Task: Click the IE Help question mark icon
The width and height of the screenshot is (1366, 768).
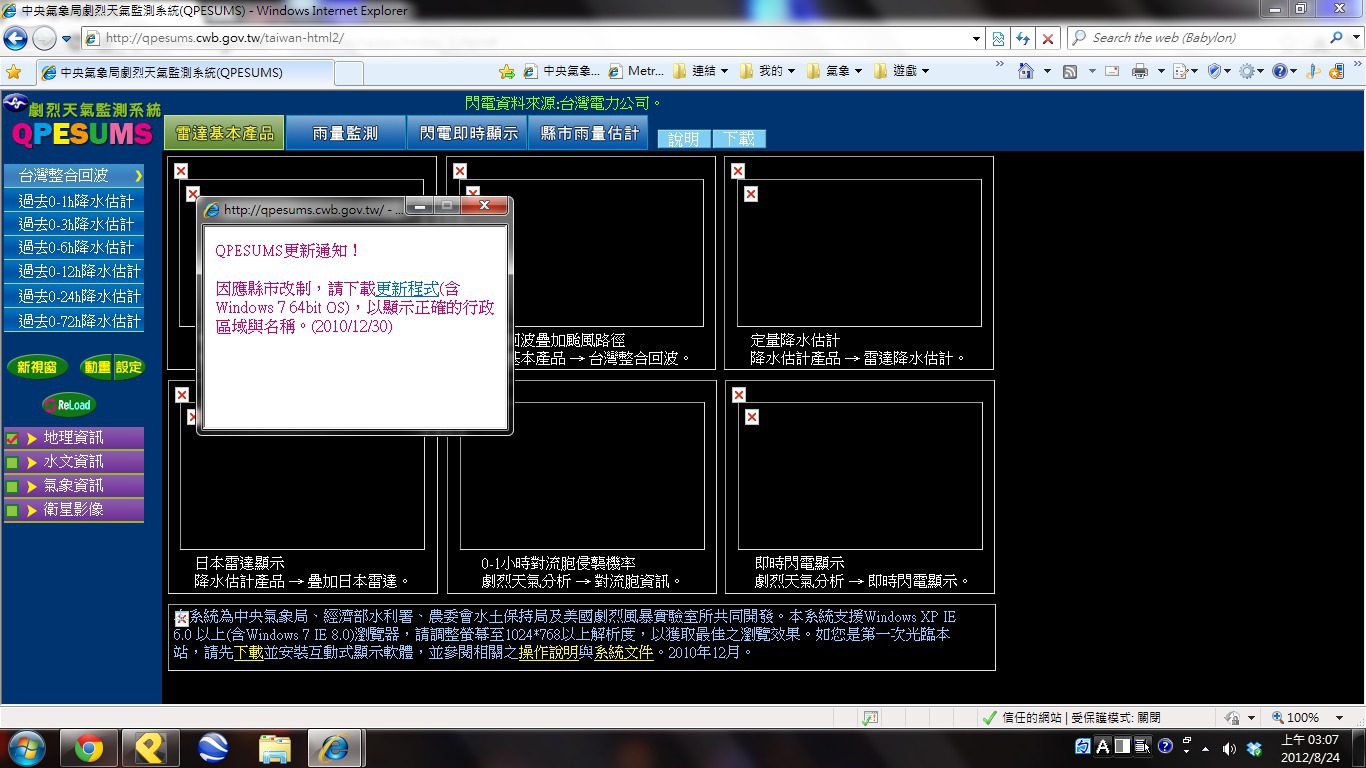Action: point(1278,72)
